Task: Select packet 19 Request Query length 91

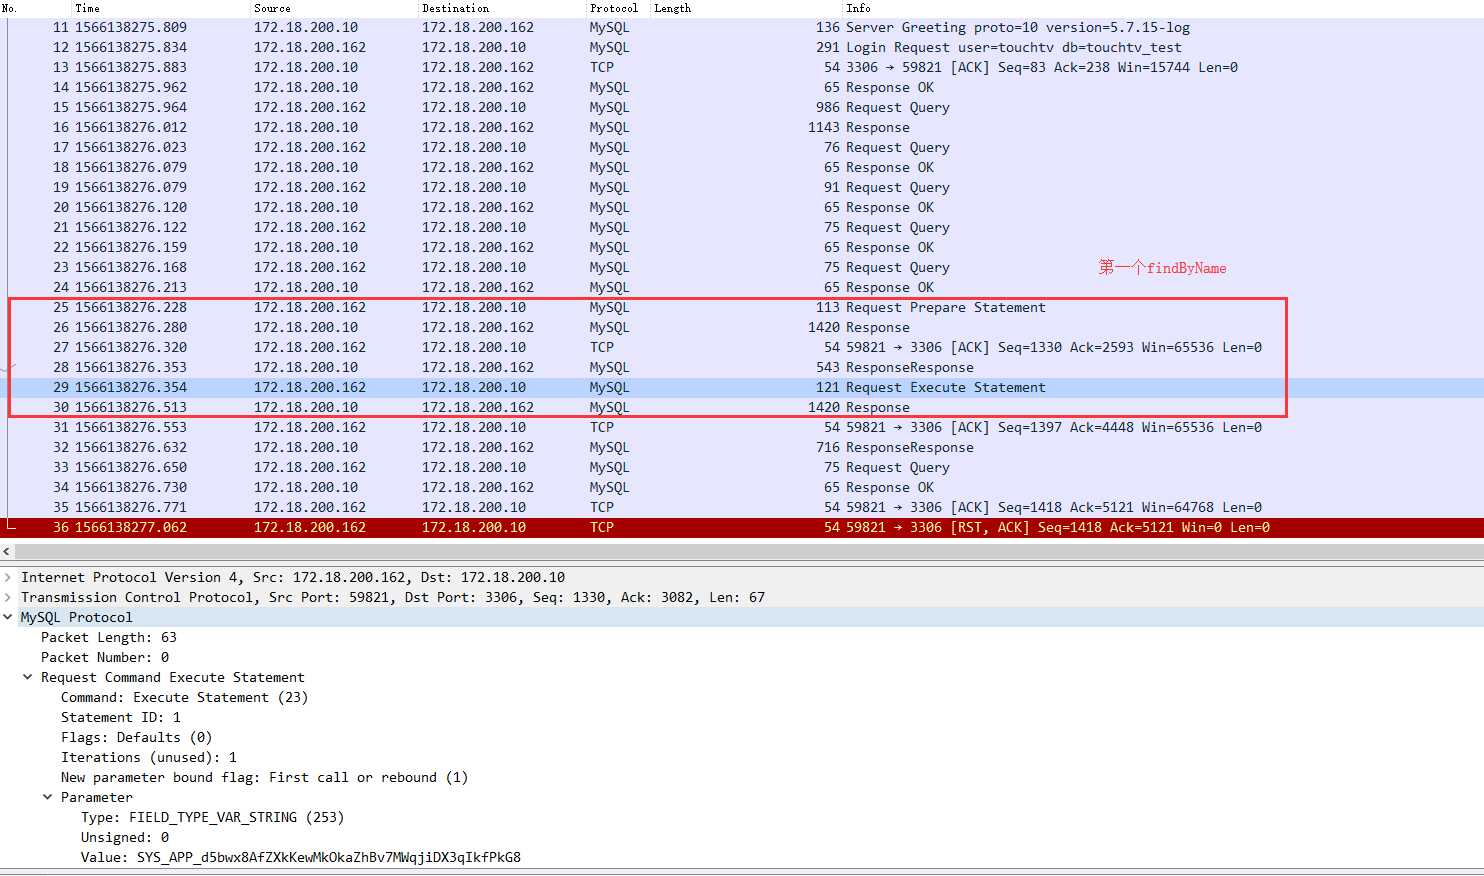Action: [742, 187]
